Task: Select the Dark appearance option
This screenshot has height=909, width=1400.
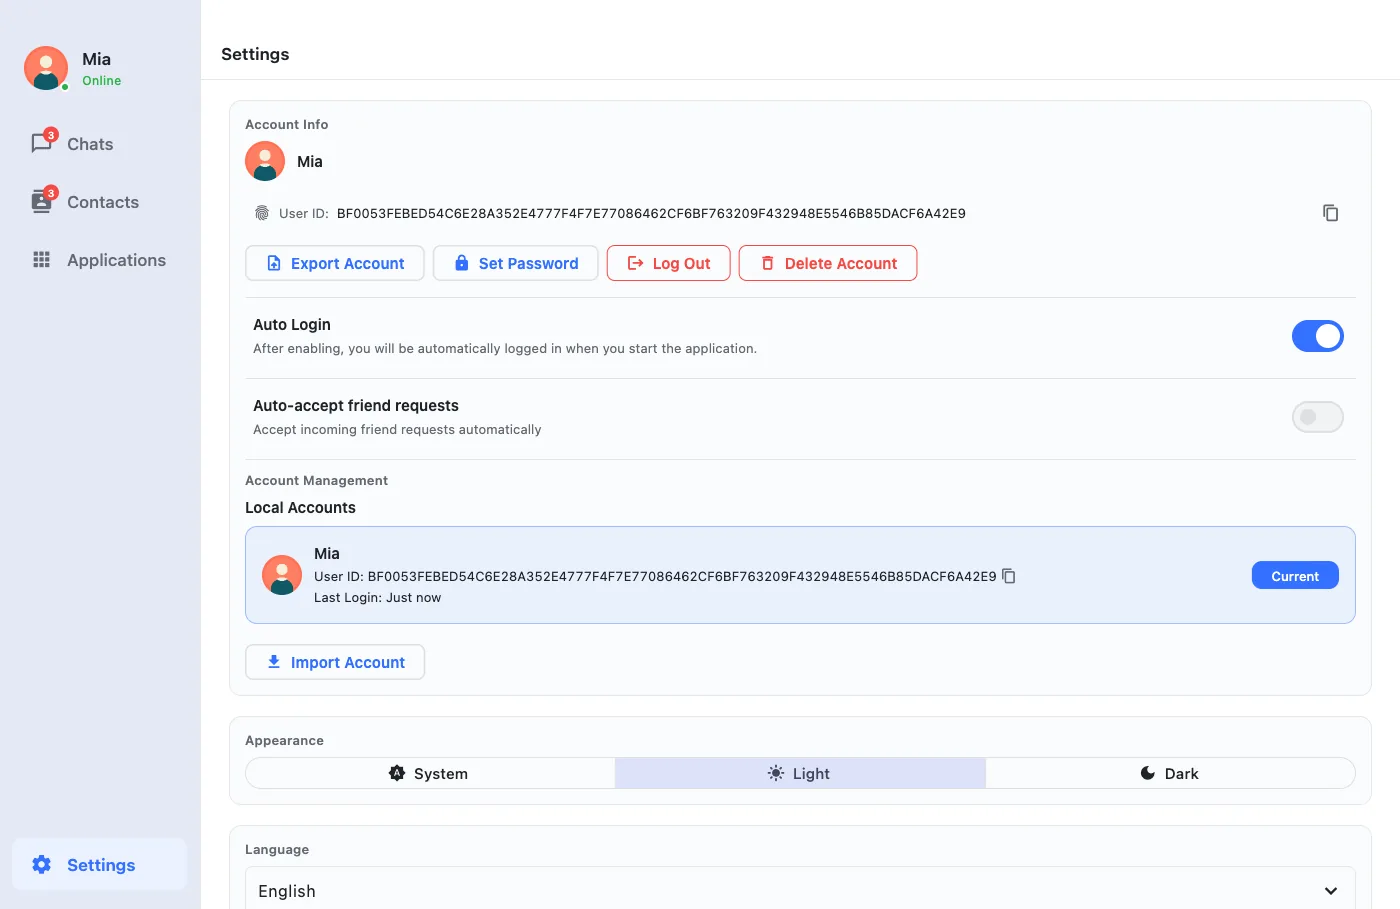Action: [x=1170, y=773]
